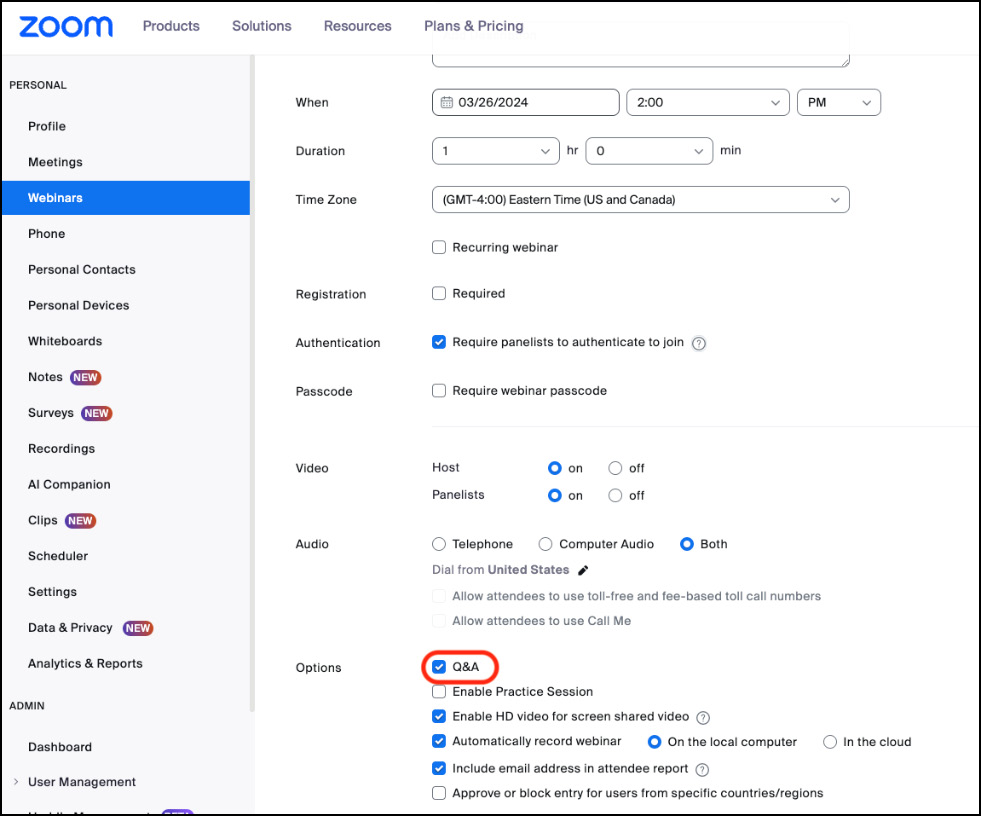This screenshot has height=816, width=981.
Task: Open the Resources menu
Action: pyautogui.click(x=357, y=26)
